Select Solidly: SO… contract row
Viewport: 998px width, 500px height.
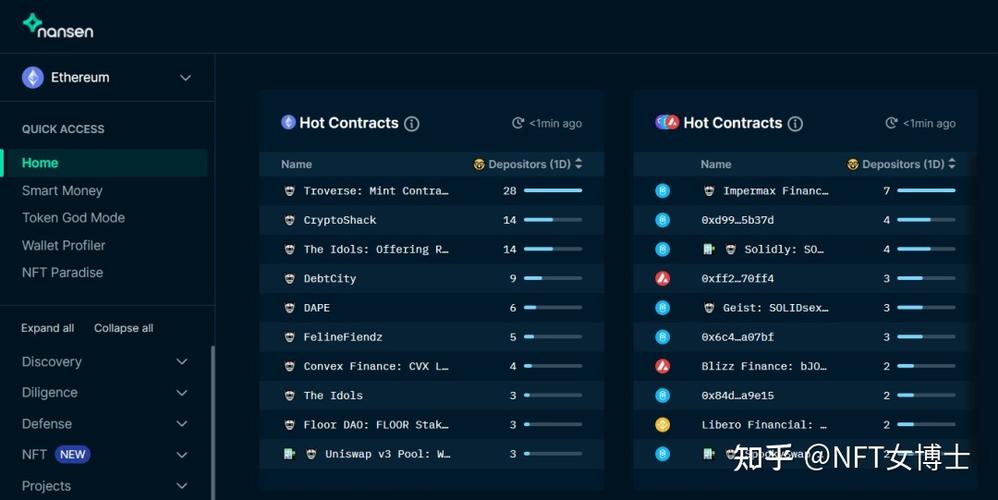806,249
